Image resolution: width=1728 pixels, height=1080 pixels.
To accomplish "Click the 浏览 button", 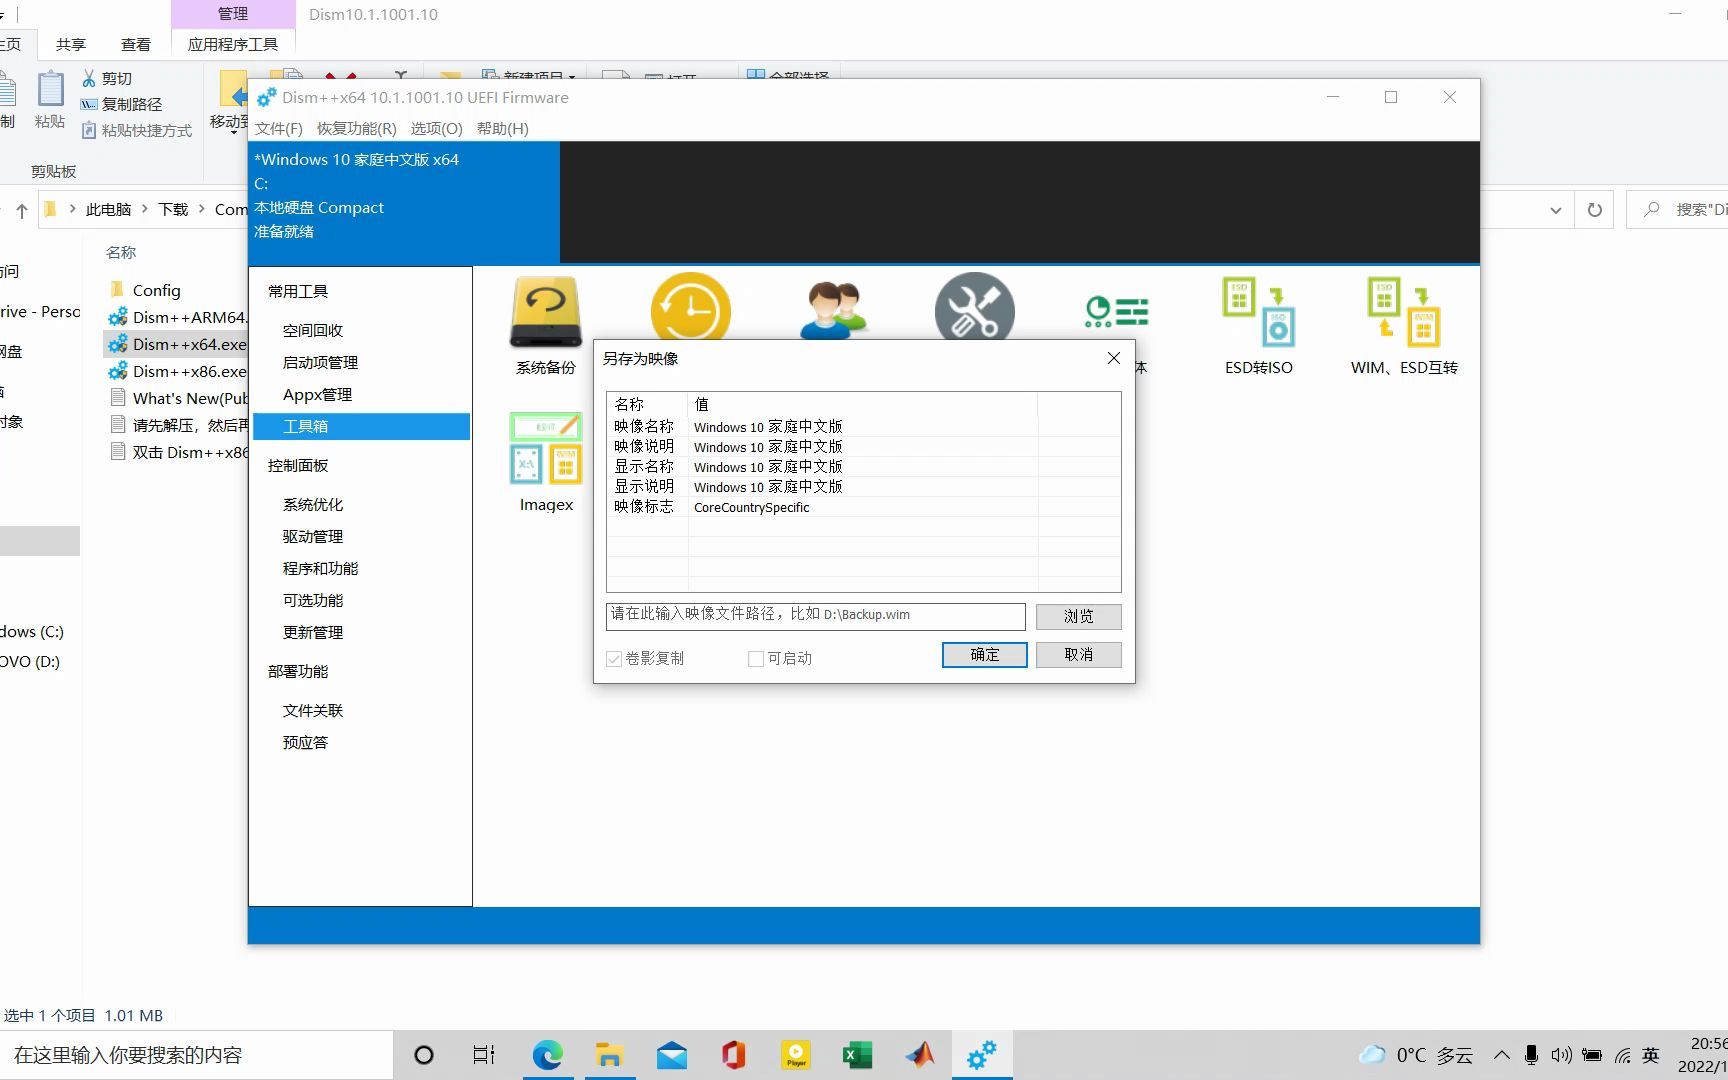I will 1078,616.
